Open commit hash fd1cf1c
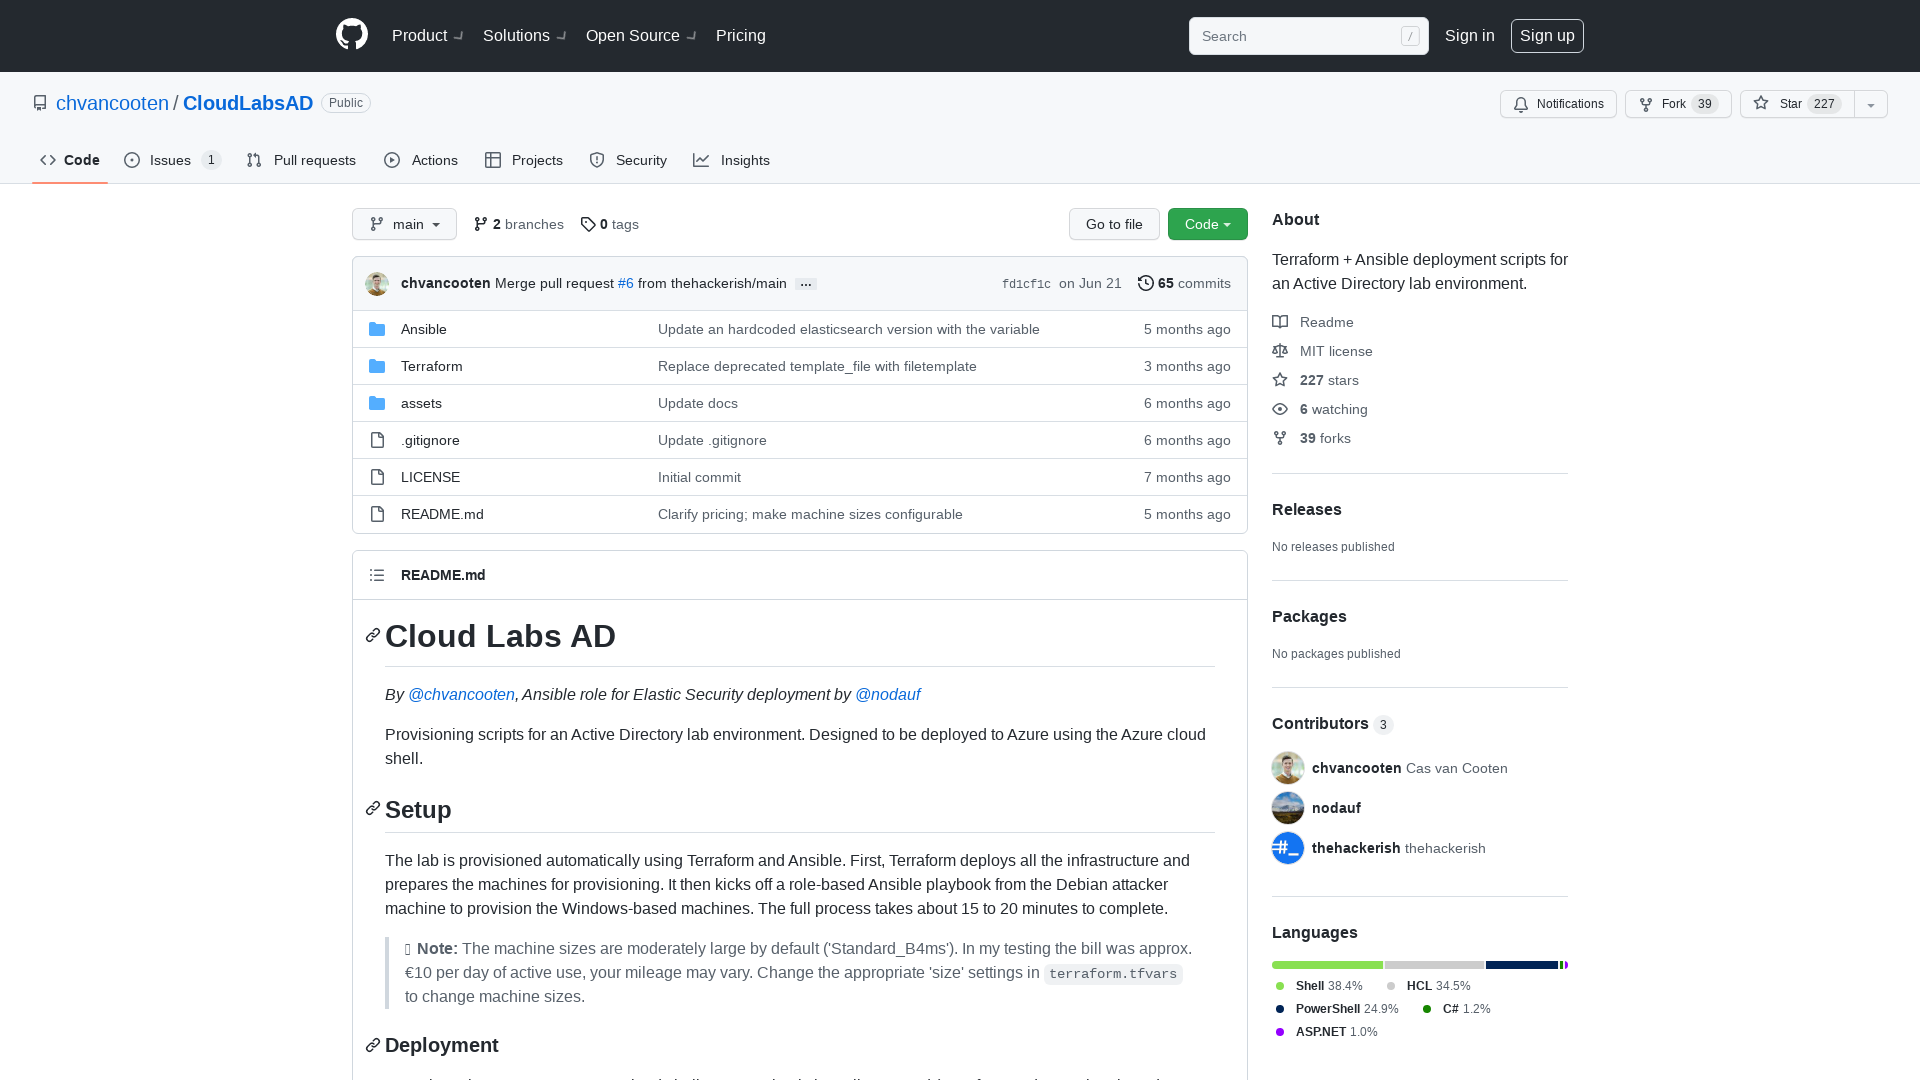The image size is (1920, 1080). click(x=1026, y=284)
